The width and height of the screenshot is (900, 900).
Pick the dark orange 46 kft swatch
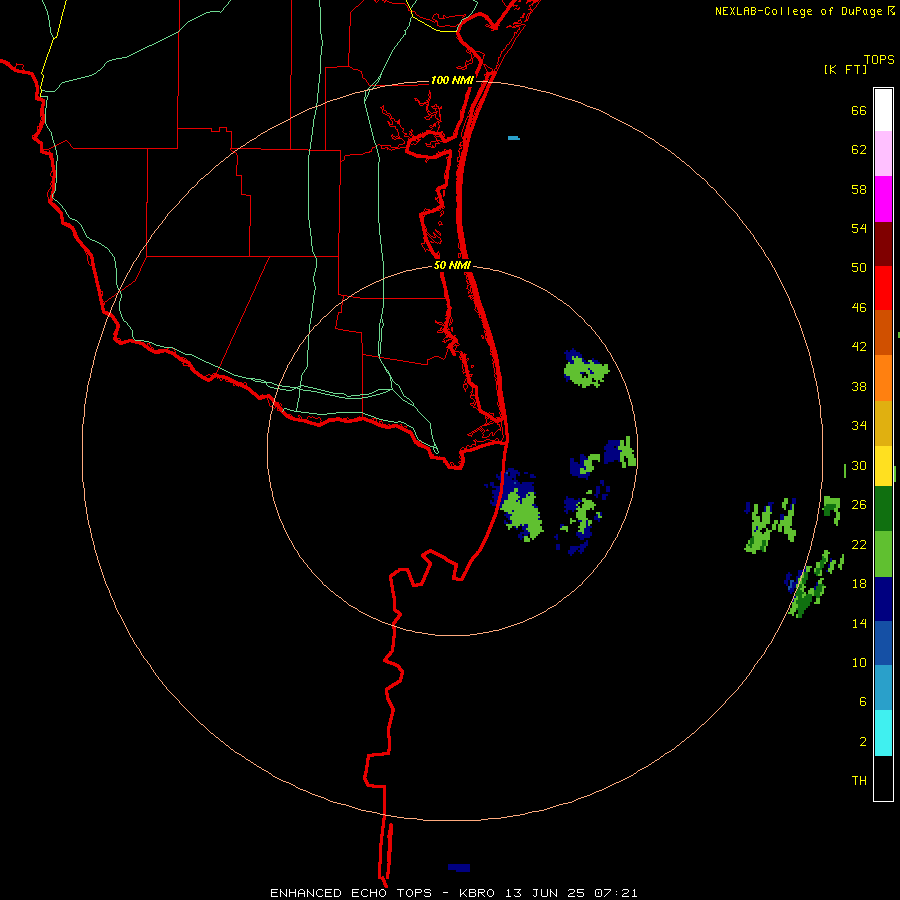point(883,332)
